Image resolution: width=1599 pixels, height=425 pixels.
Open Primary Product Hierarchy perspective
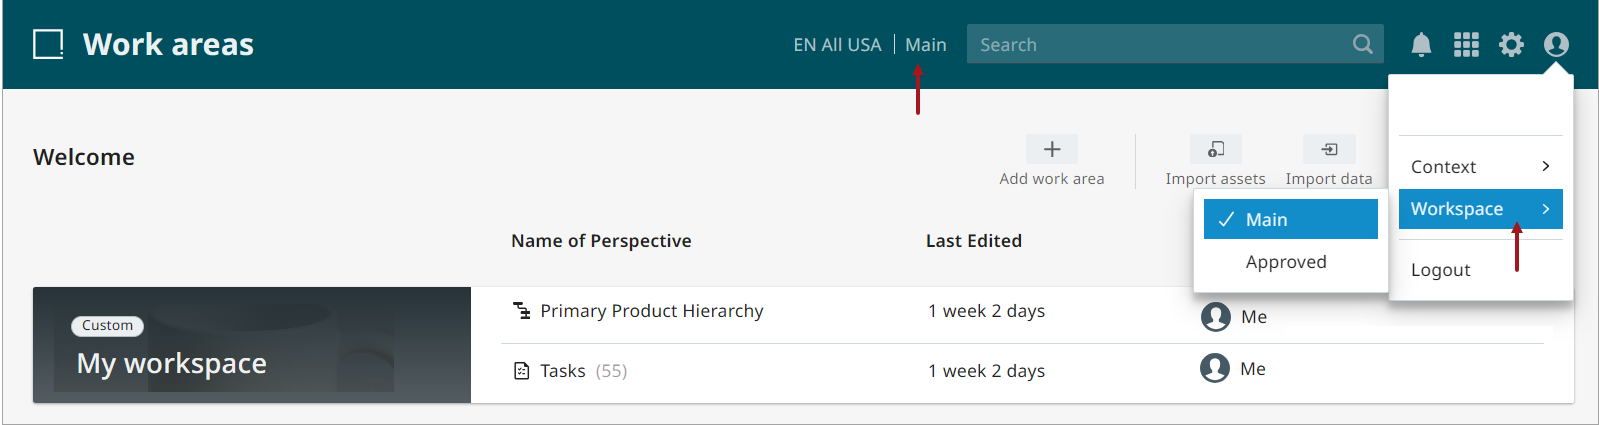pyautogui.click(x=651, y=311)
